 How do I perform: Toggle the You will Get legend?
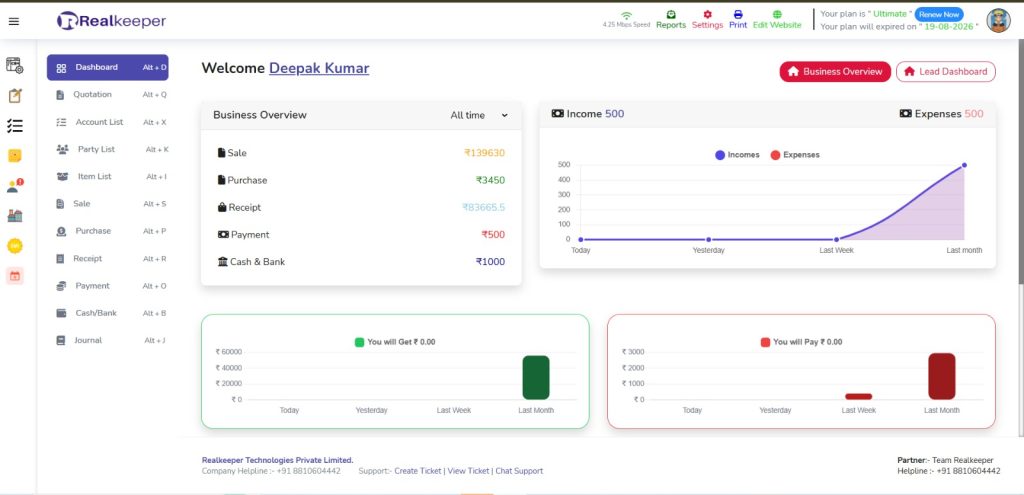point(394,342)
